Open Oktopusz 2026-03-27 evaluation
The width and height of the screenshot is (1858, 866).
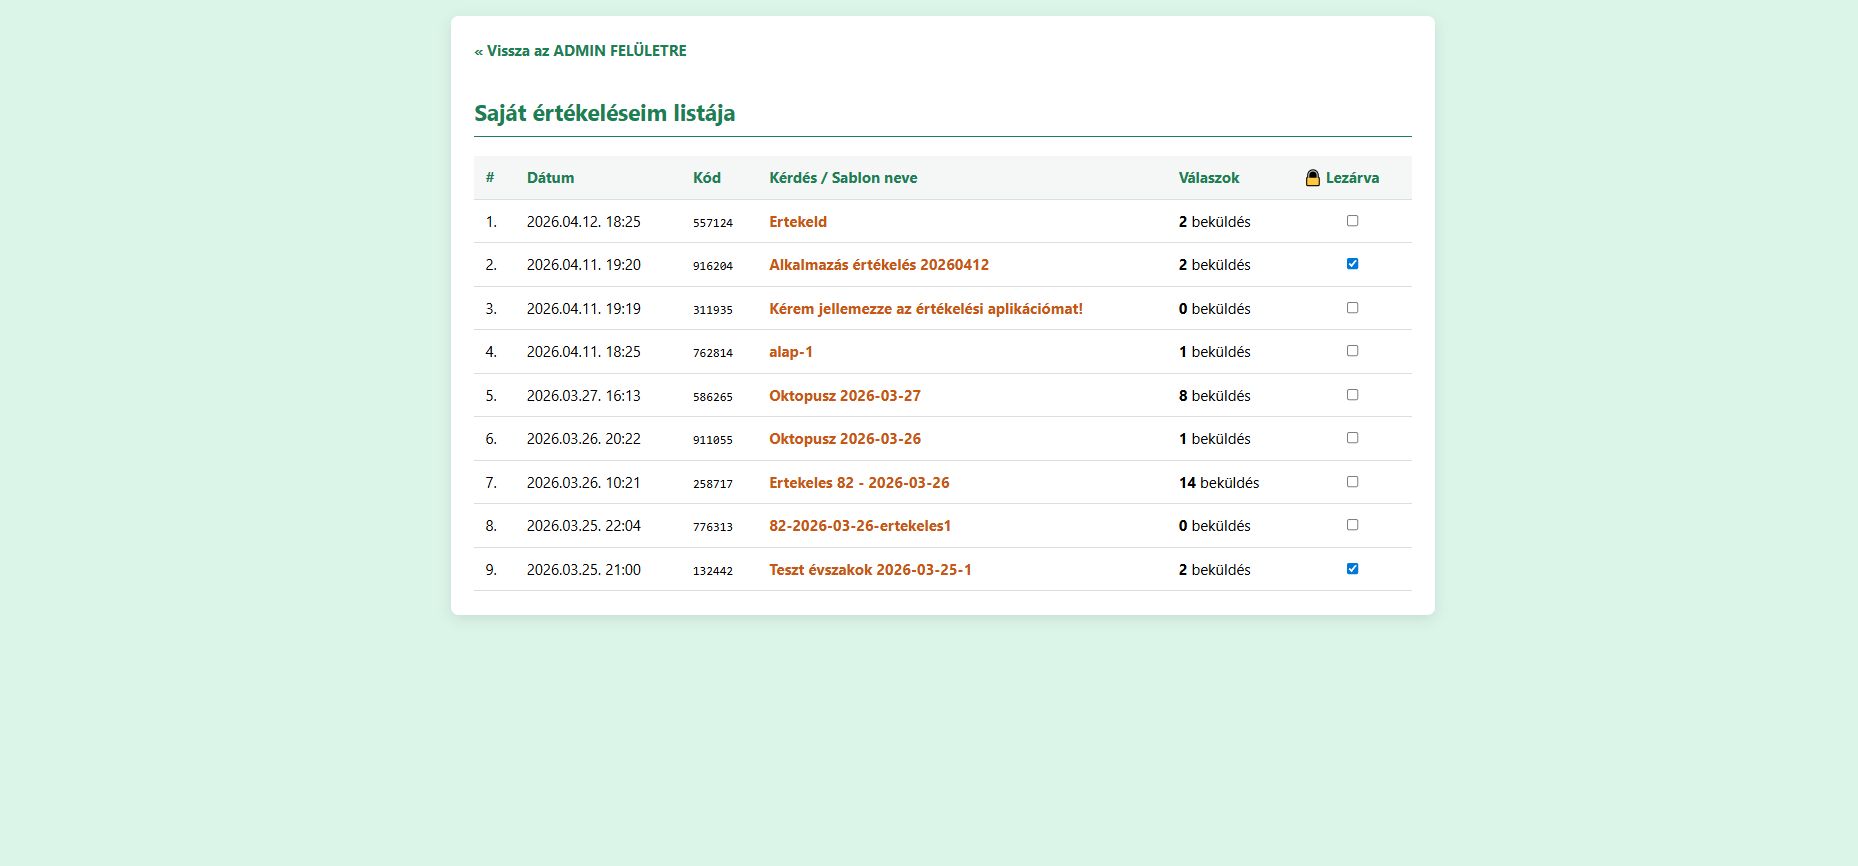coord(844,396)
